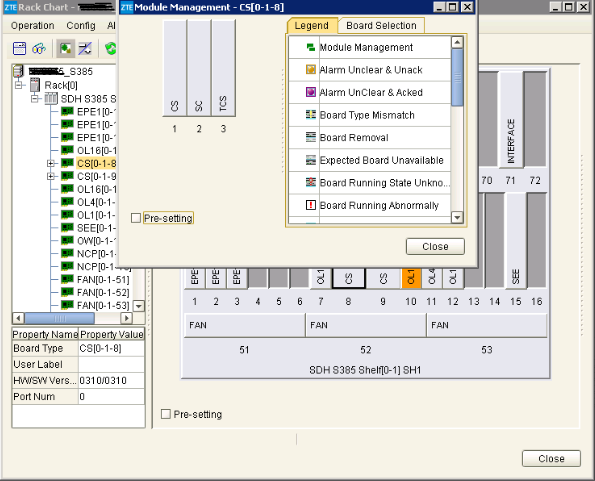Click the Module Management legend icon
This screenshot has width=595, height=481.
[310, 47]
